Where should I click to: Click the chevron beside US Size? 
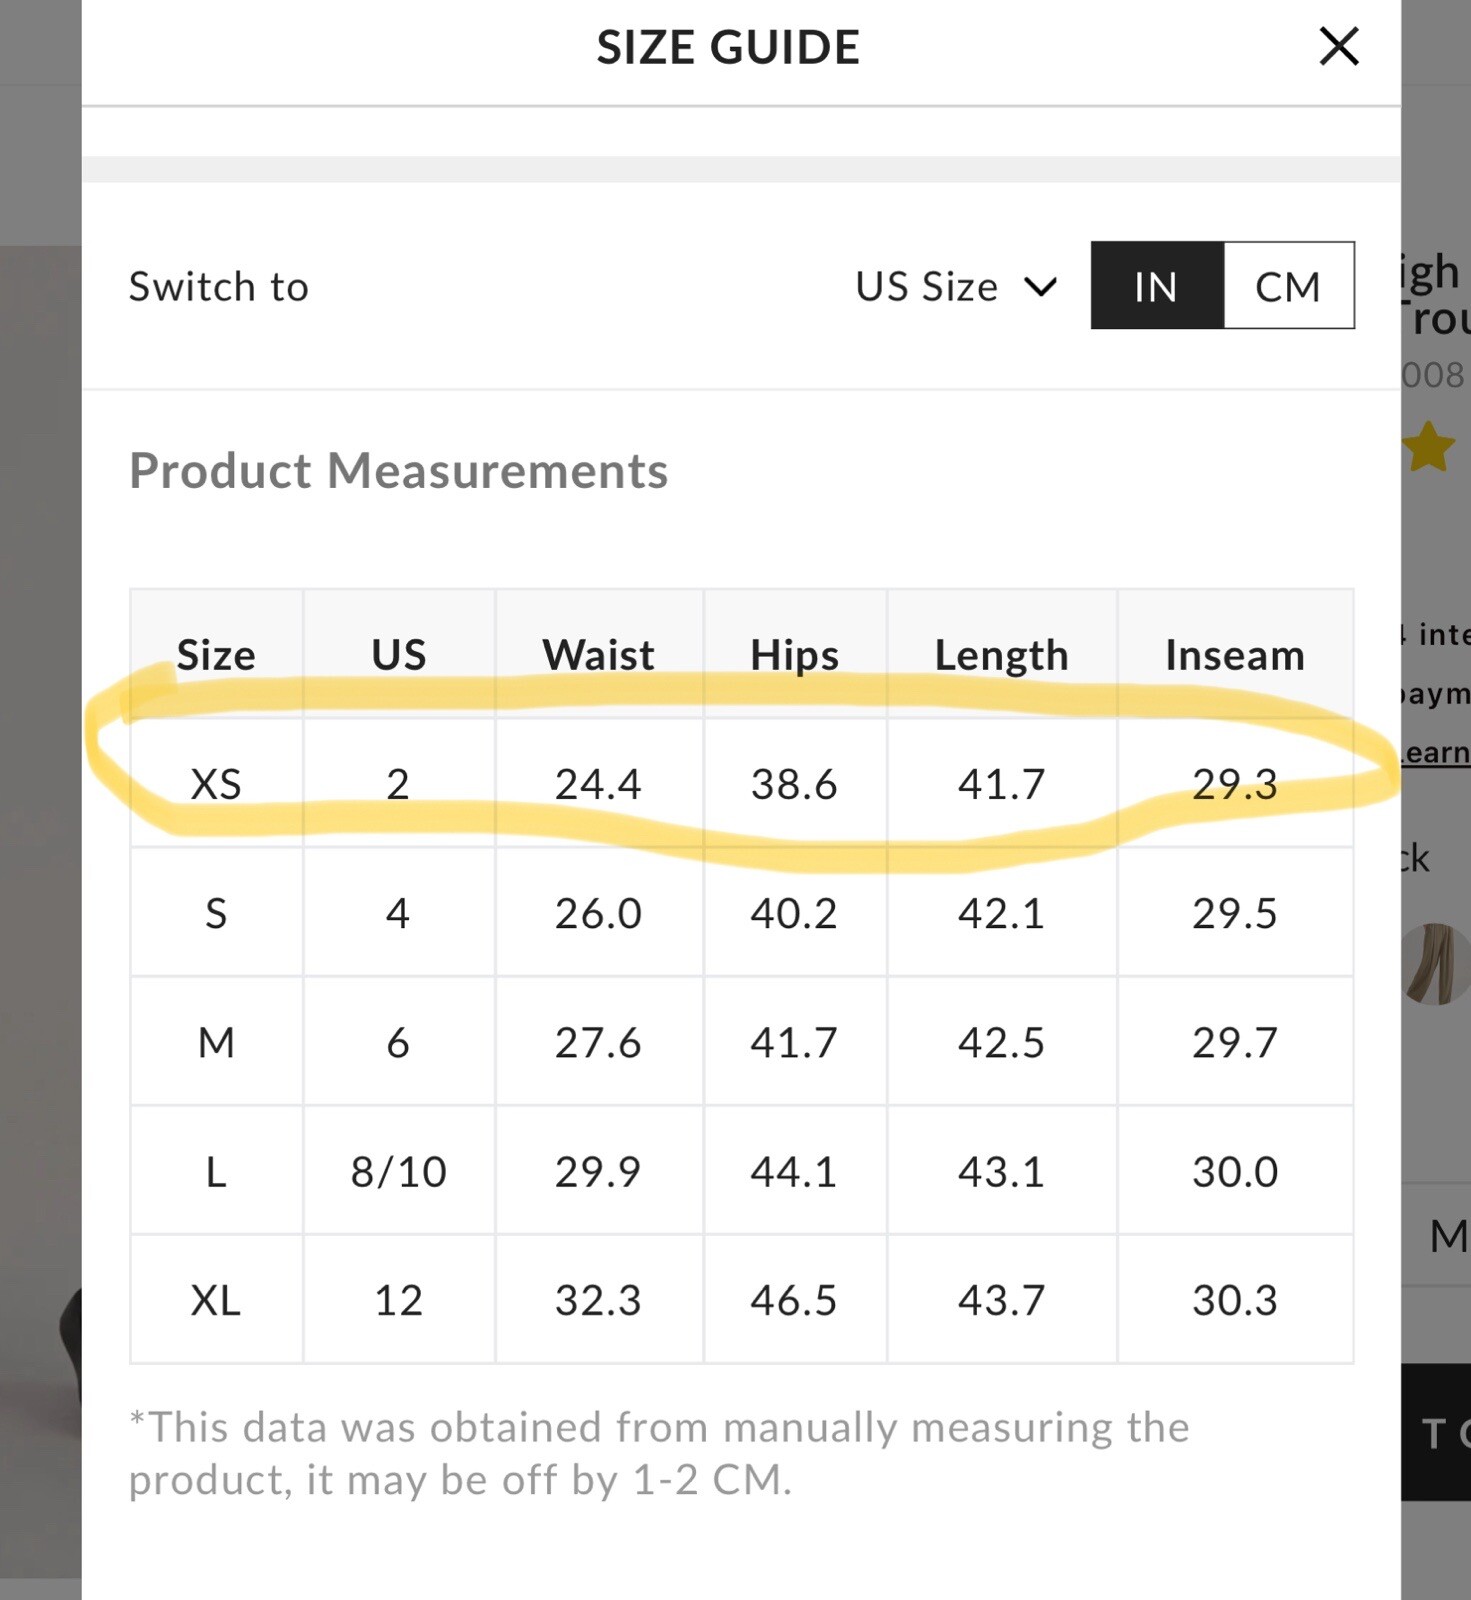point(1041,288)
